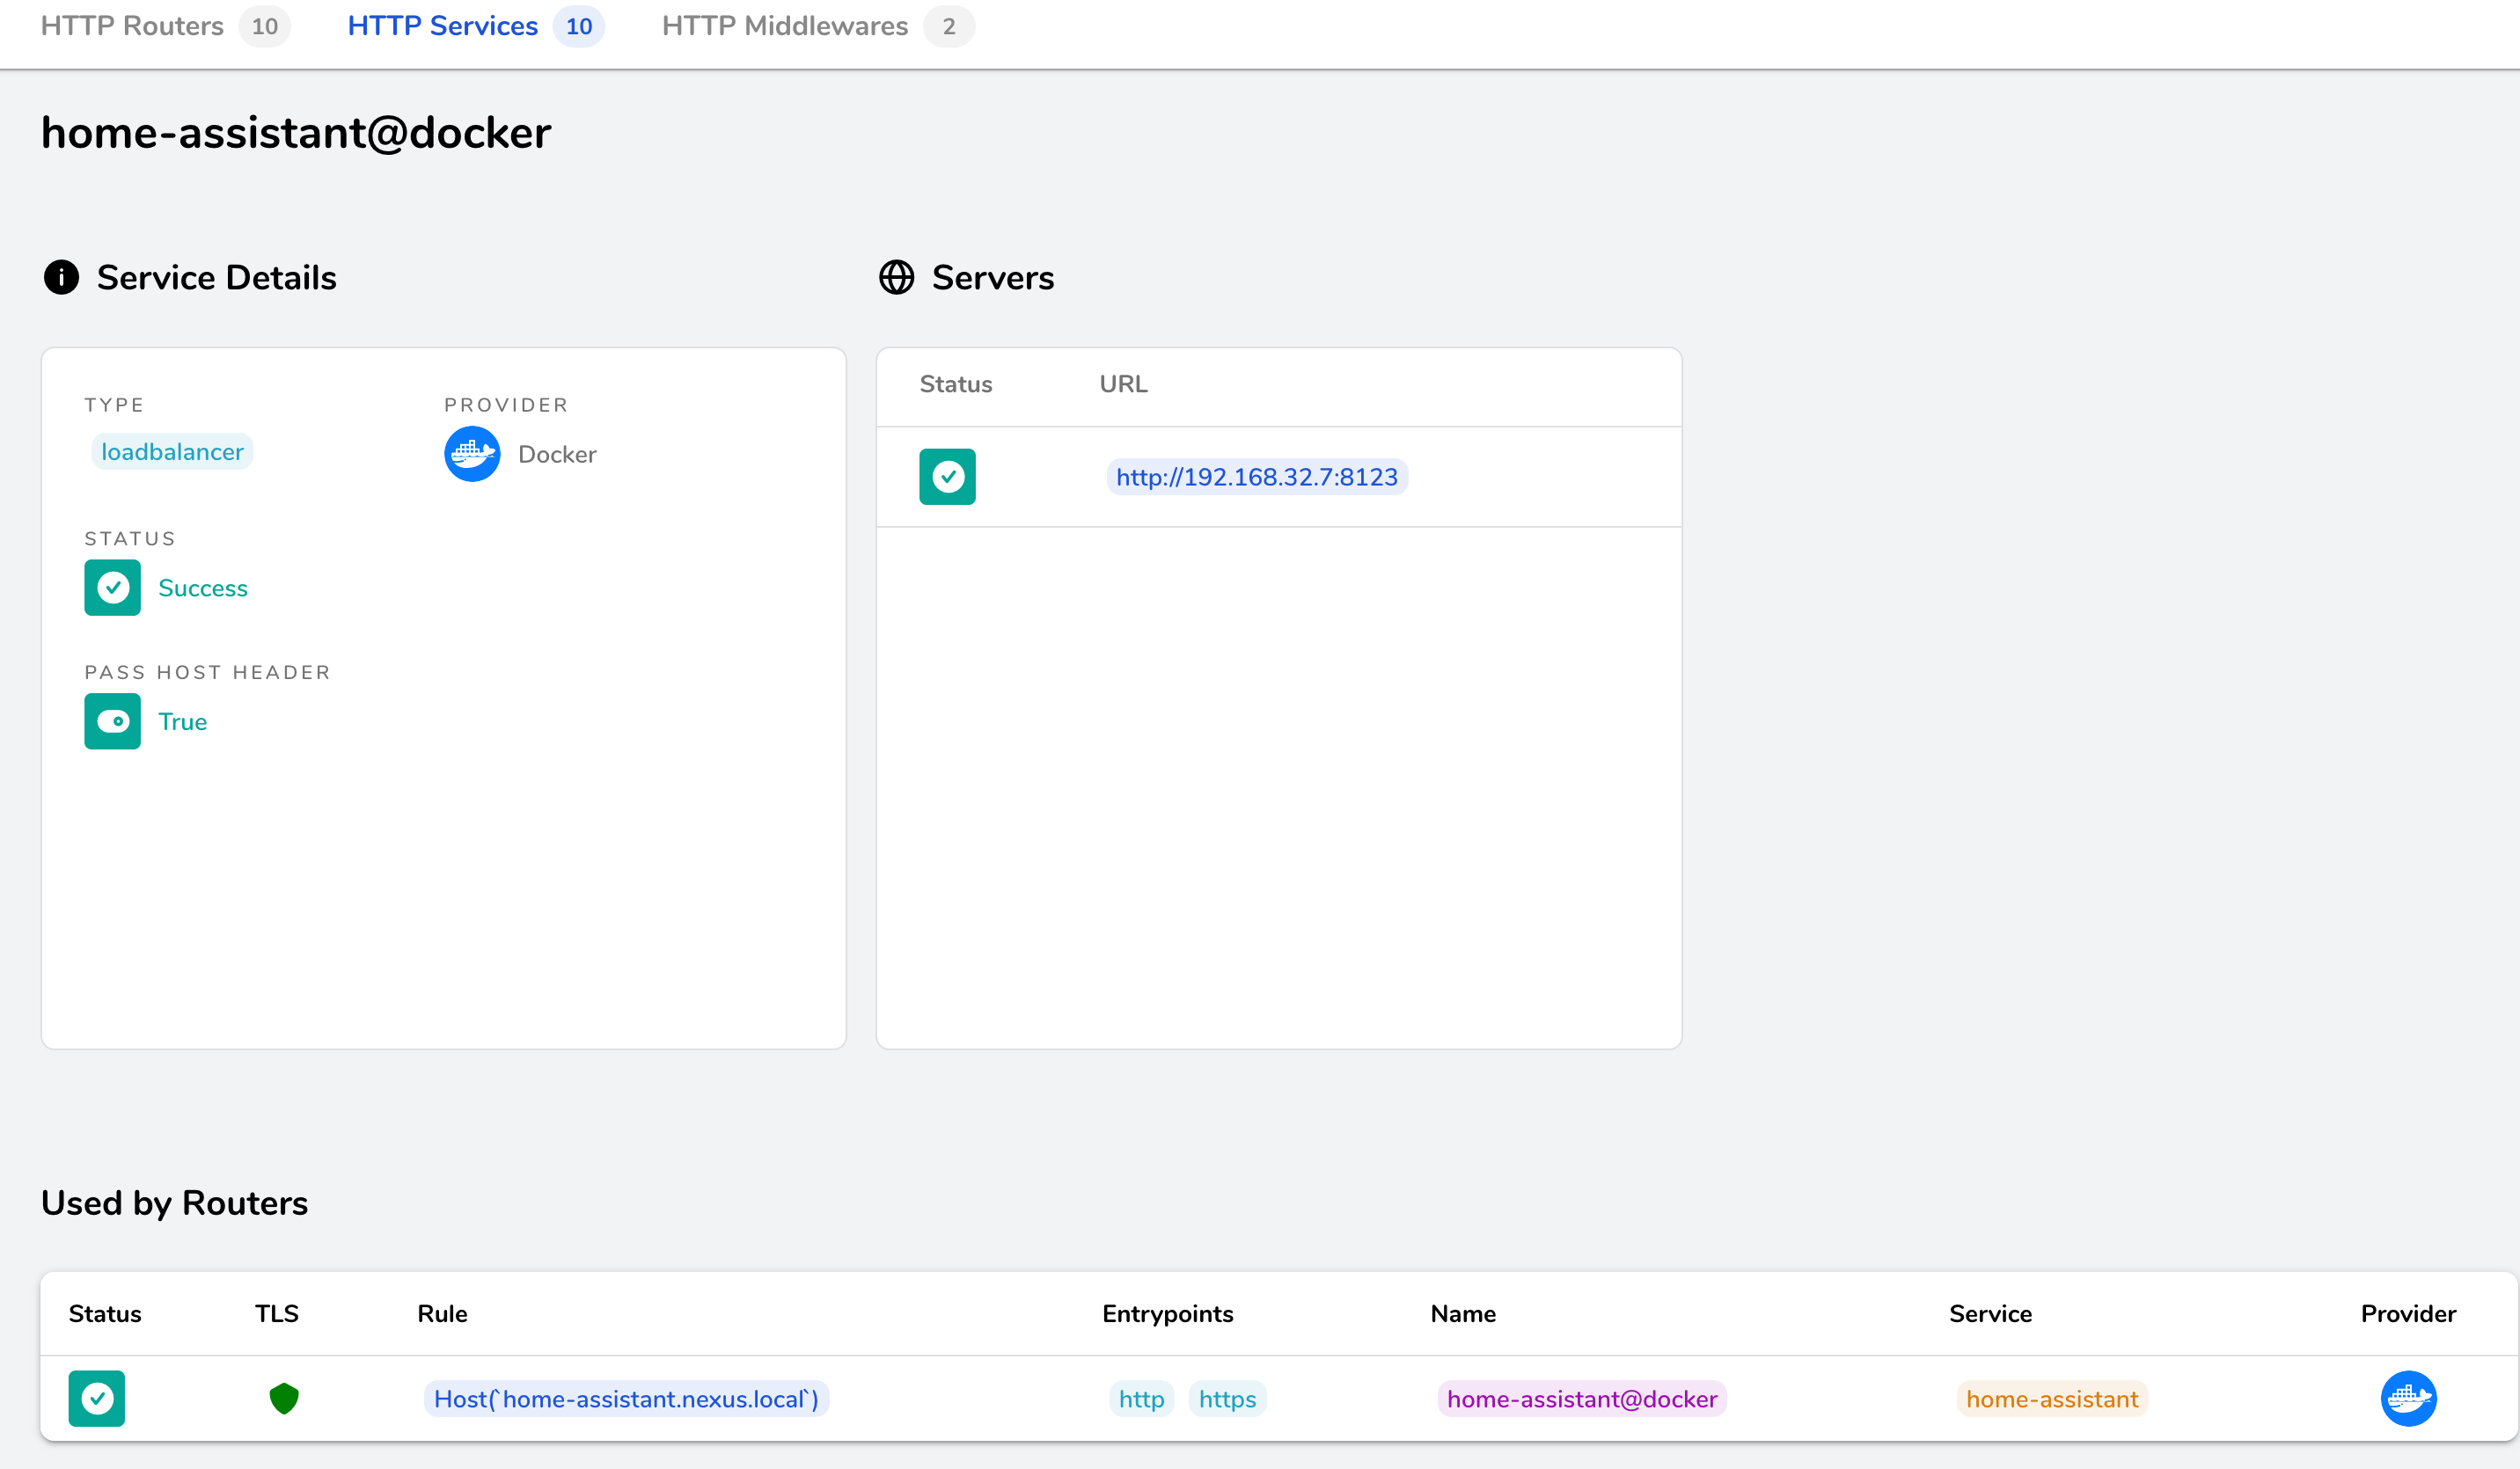Click the Service Details heading
The width and height of the screenshot is (2520, 1469).
click(x=217, y=277)
